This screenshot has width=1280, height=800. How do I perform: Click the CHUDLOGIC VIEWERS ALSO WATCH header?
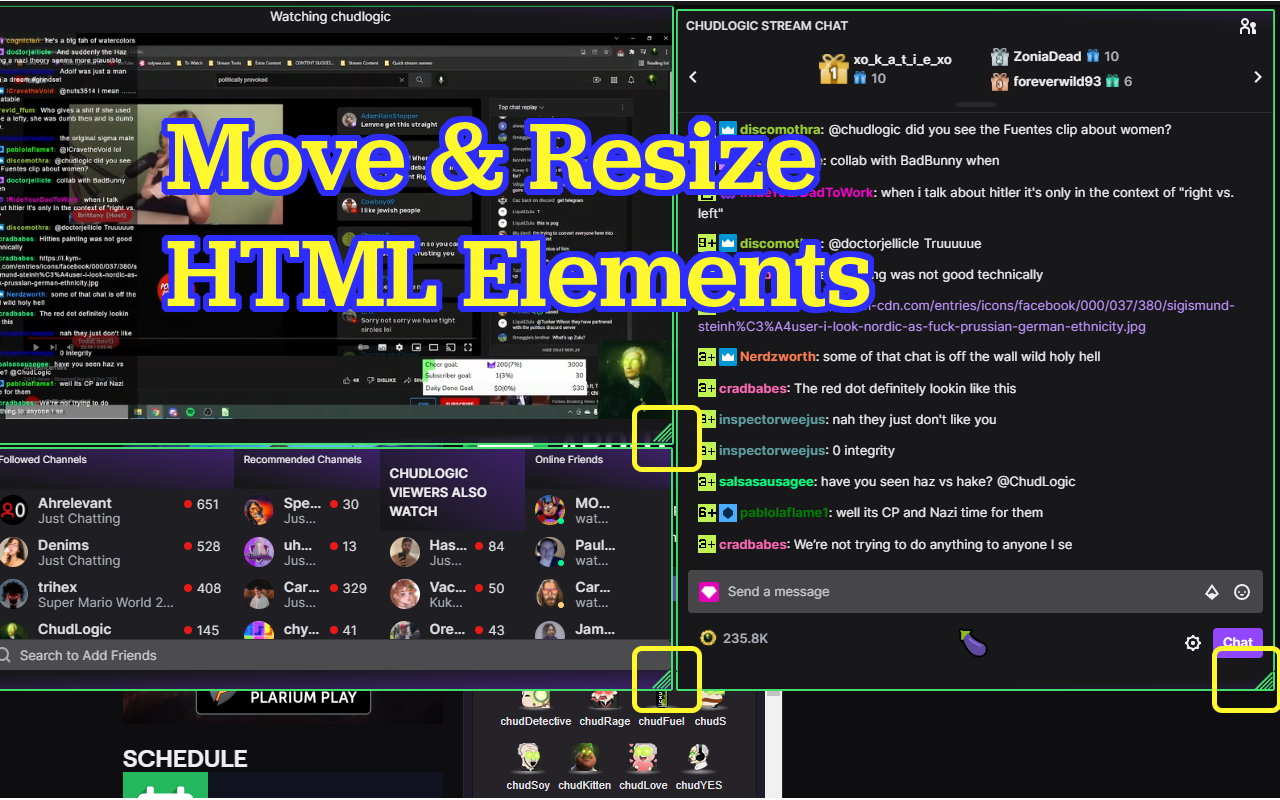(438, 492)
